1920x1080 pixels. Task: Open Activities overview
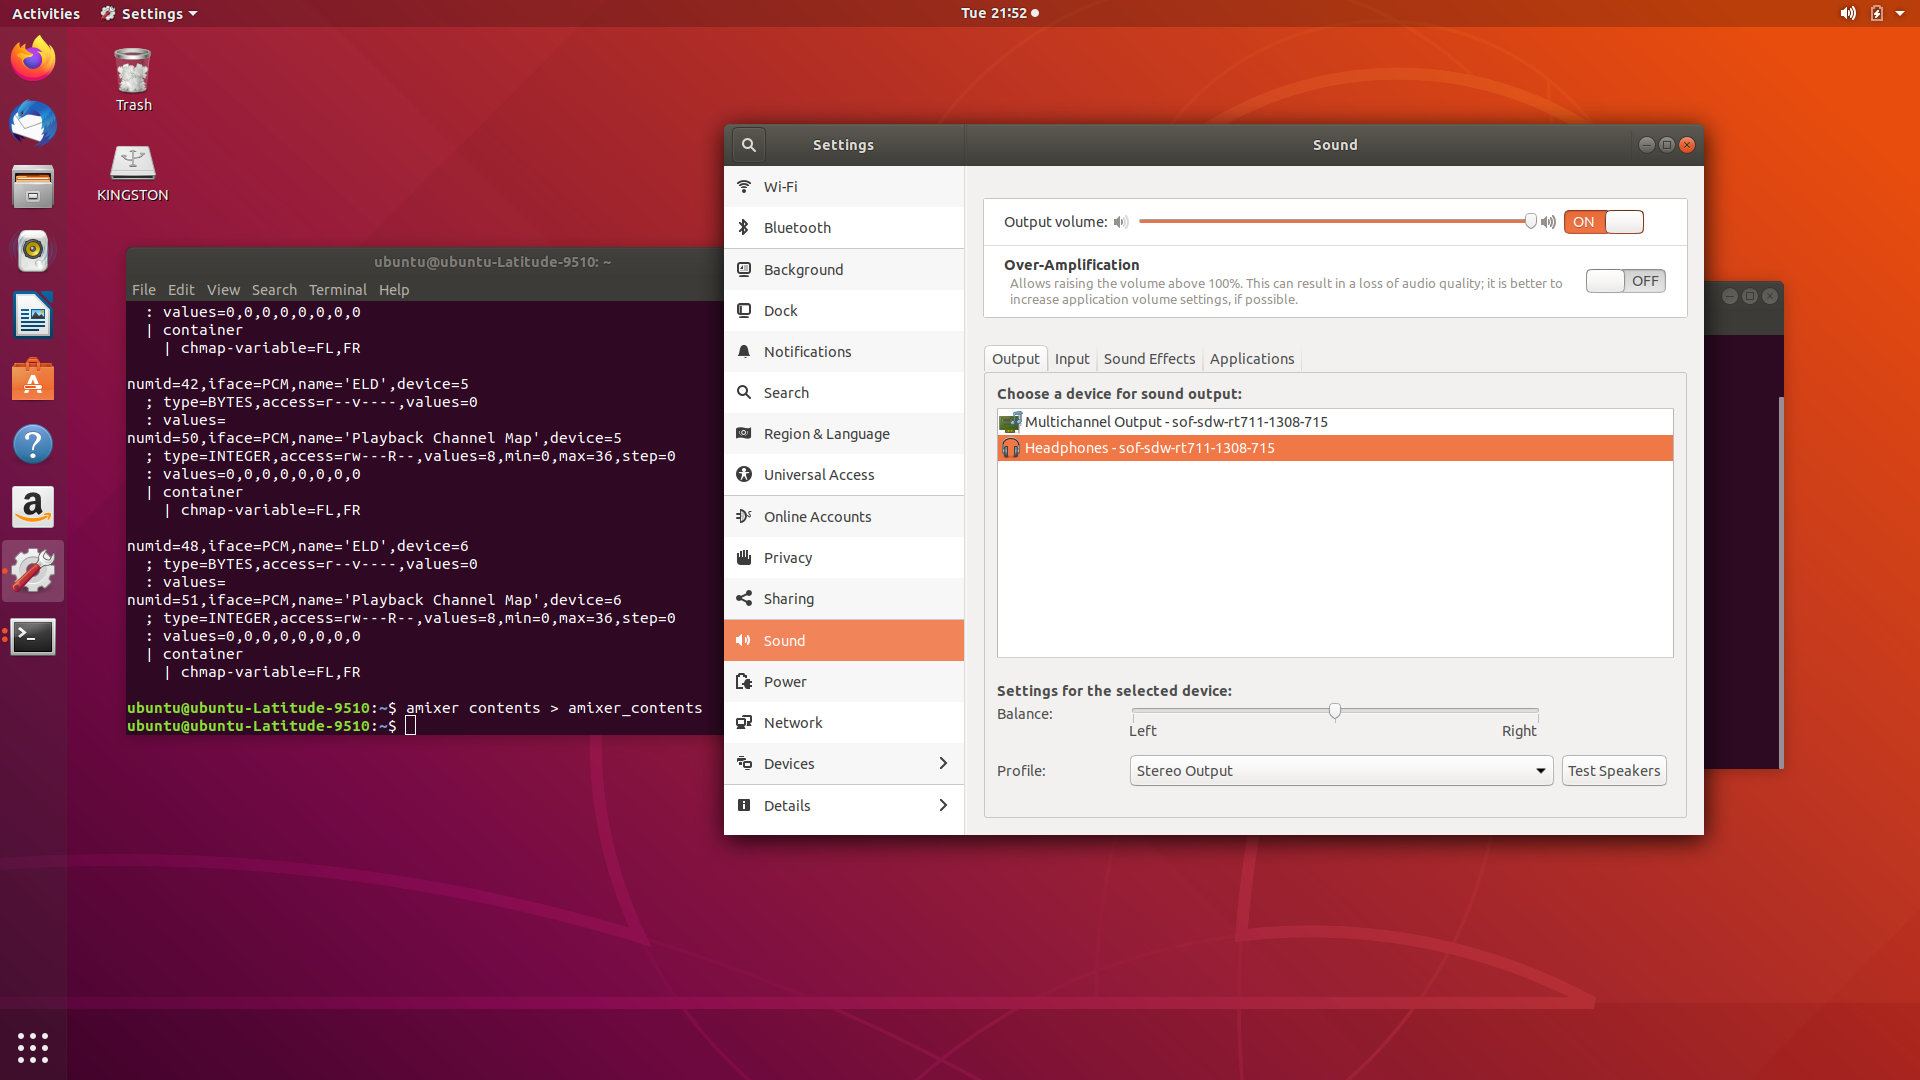pos(46,13)
